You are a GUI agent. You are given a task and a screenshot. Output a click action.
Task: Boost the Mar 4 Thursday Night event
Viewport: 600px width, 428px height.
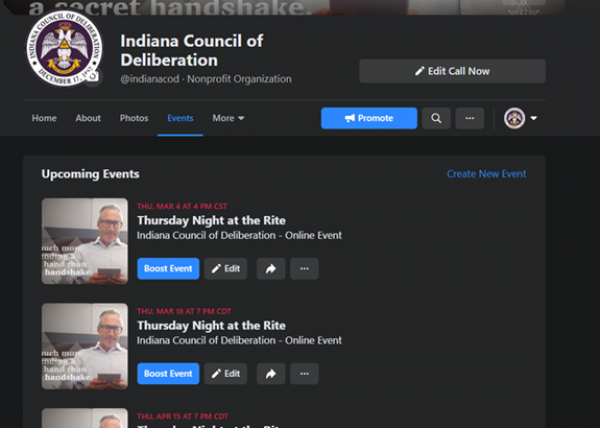tap(168, 269)
